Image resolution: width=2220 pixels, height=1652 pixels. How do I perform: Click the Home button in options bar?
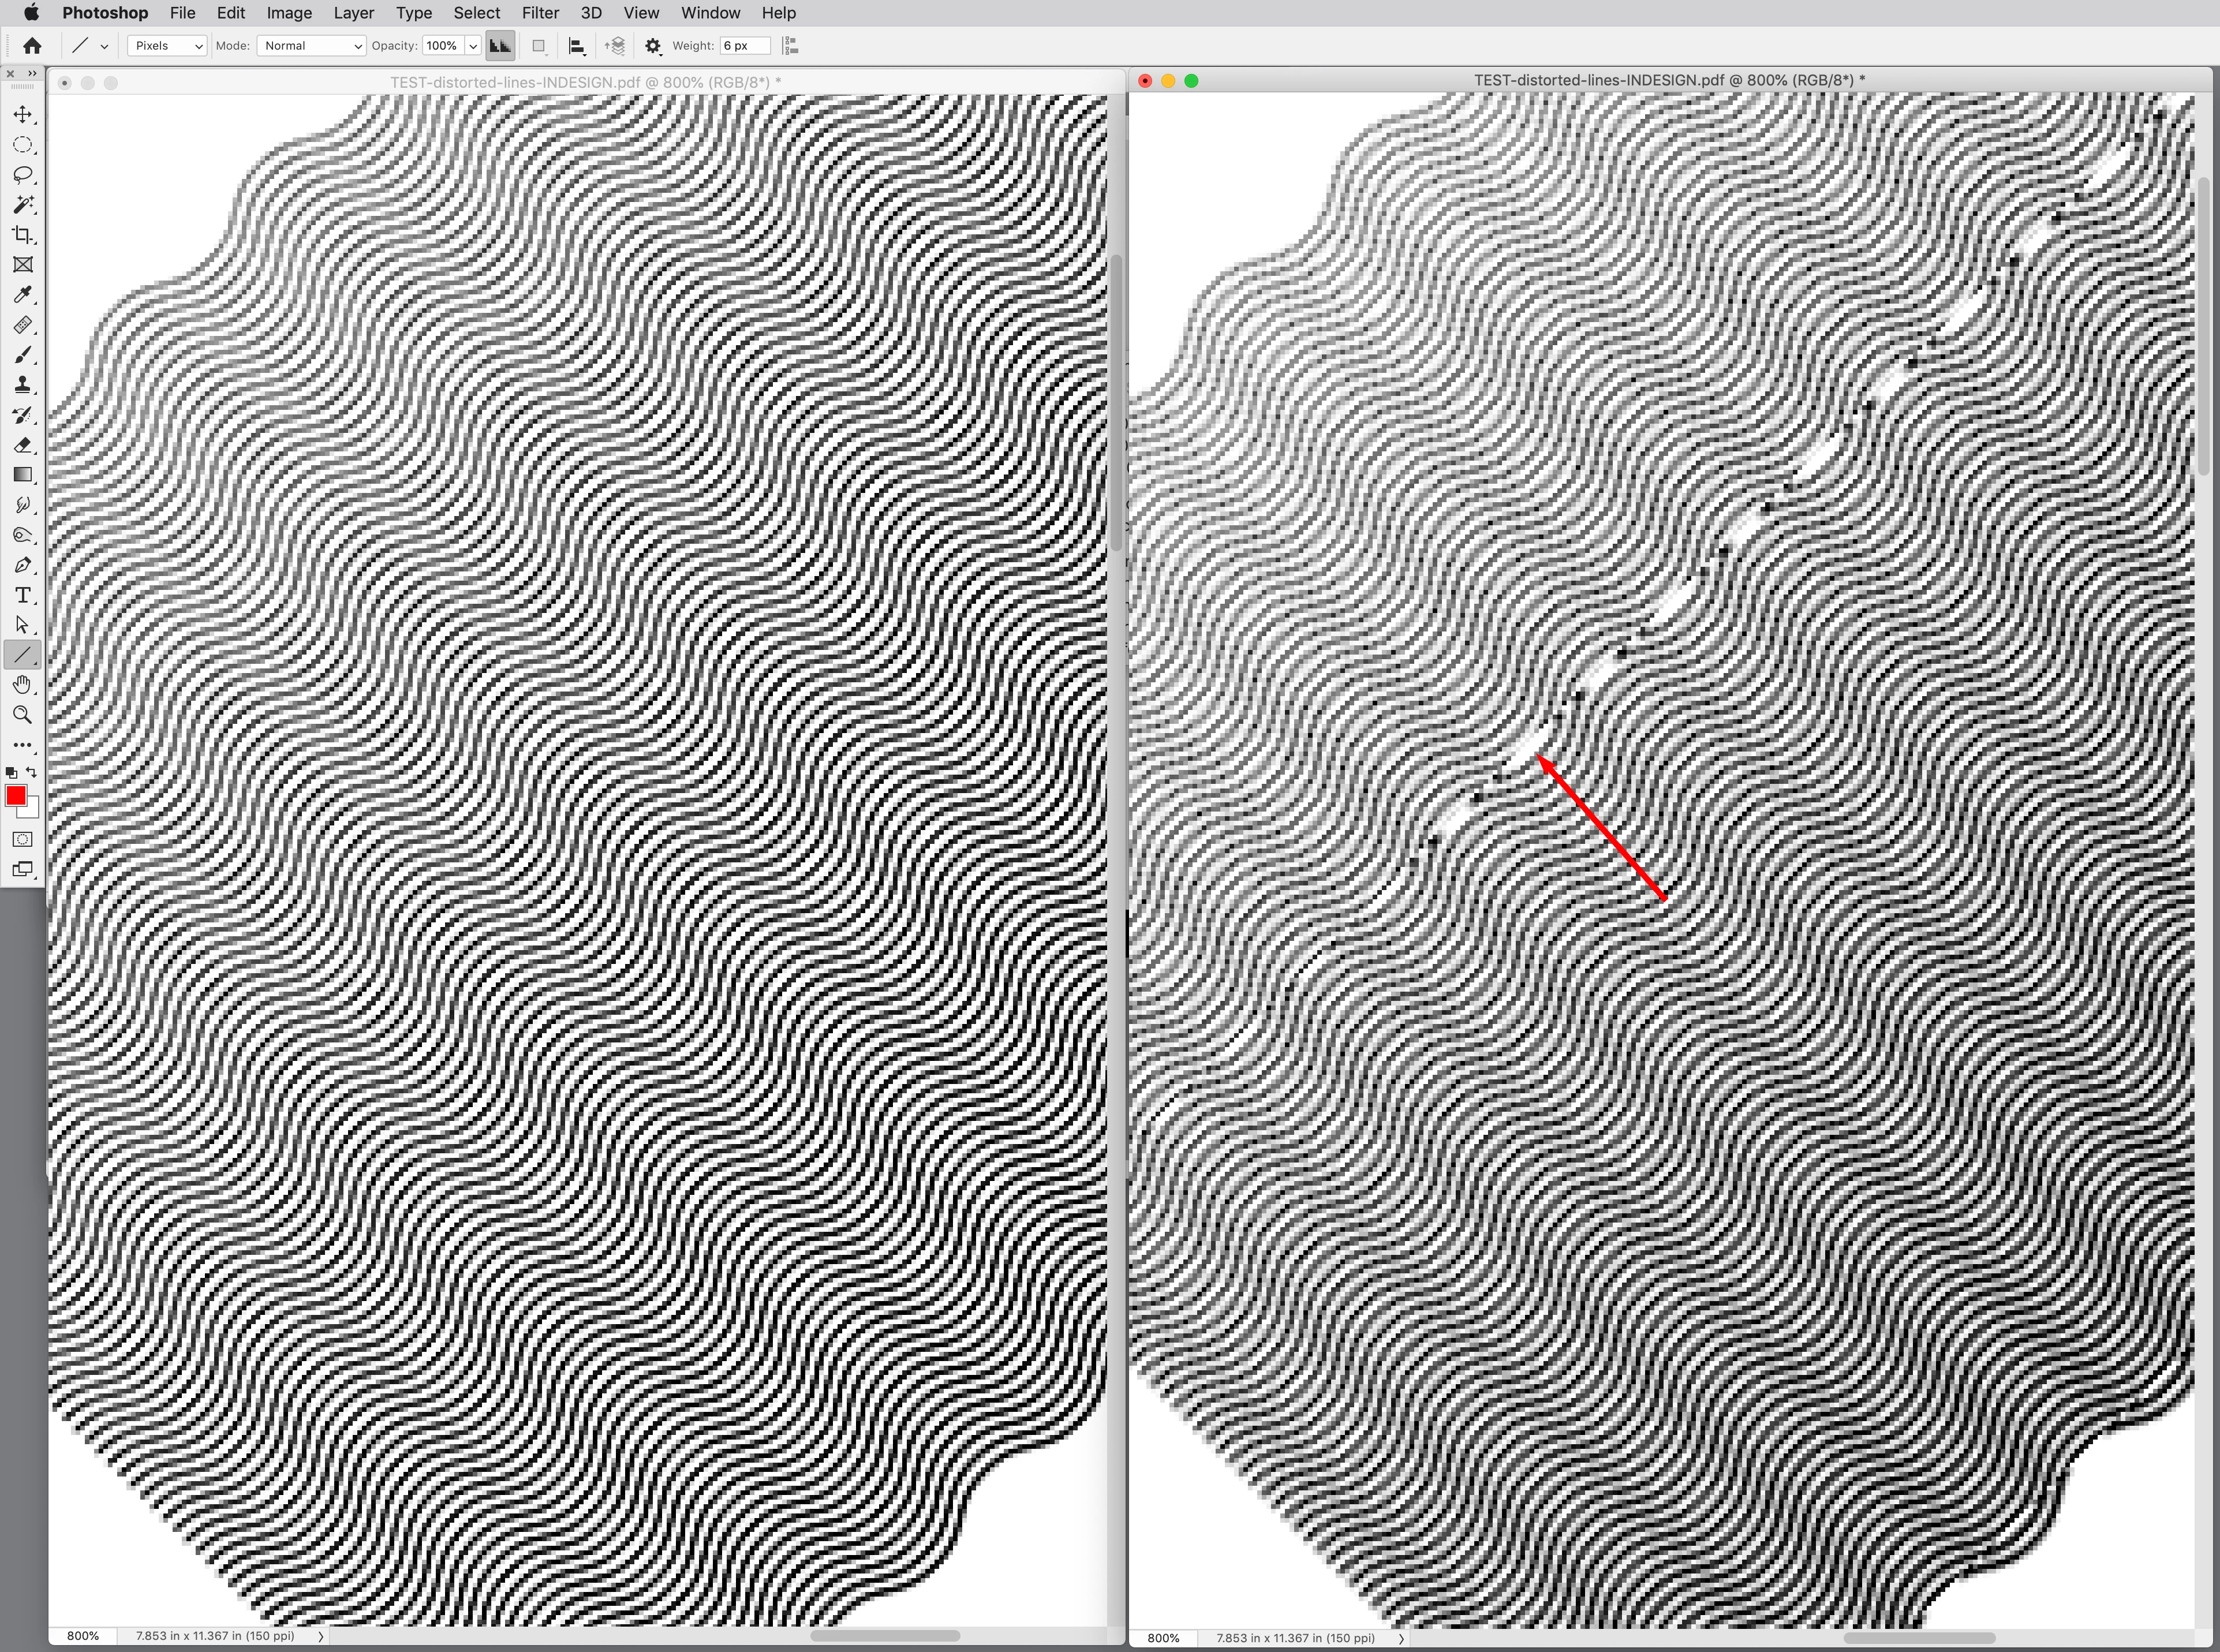[32, 46]
